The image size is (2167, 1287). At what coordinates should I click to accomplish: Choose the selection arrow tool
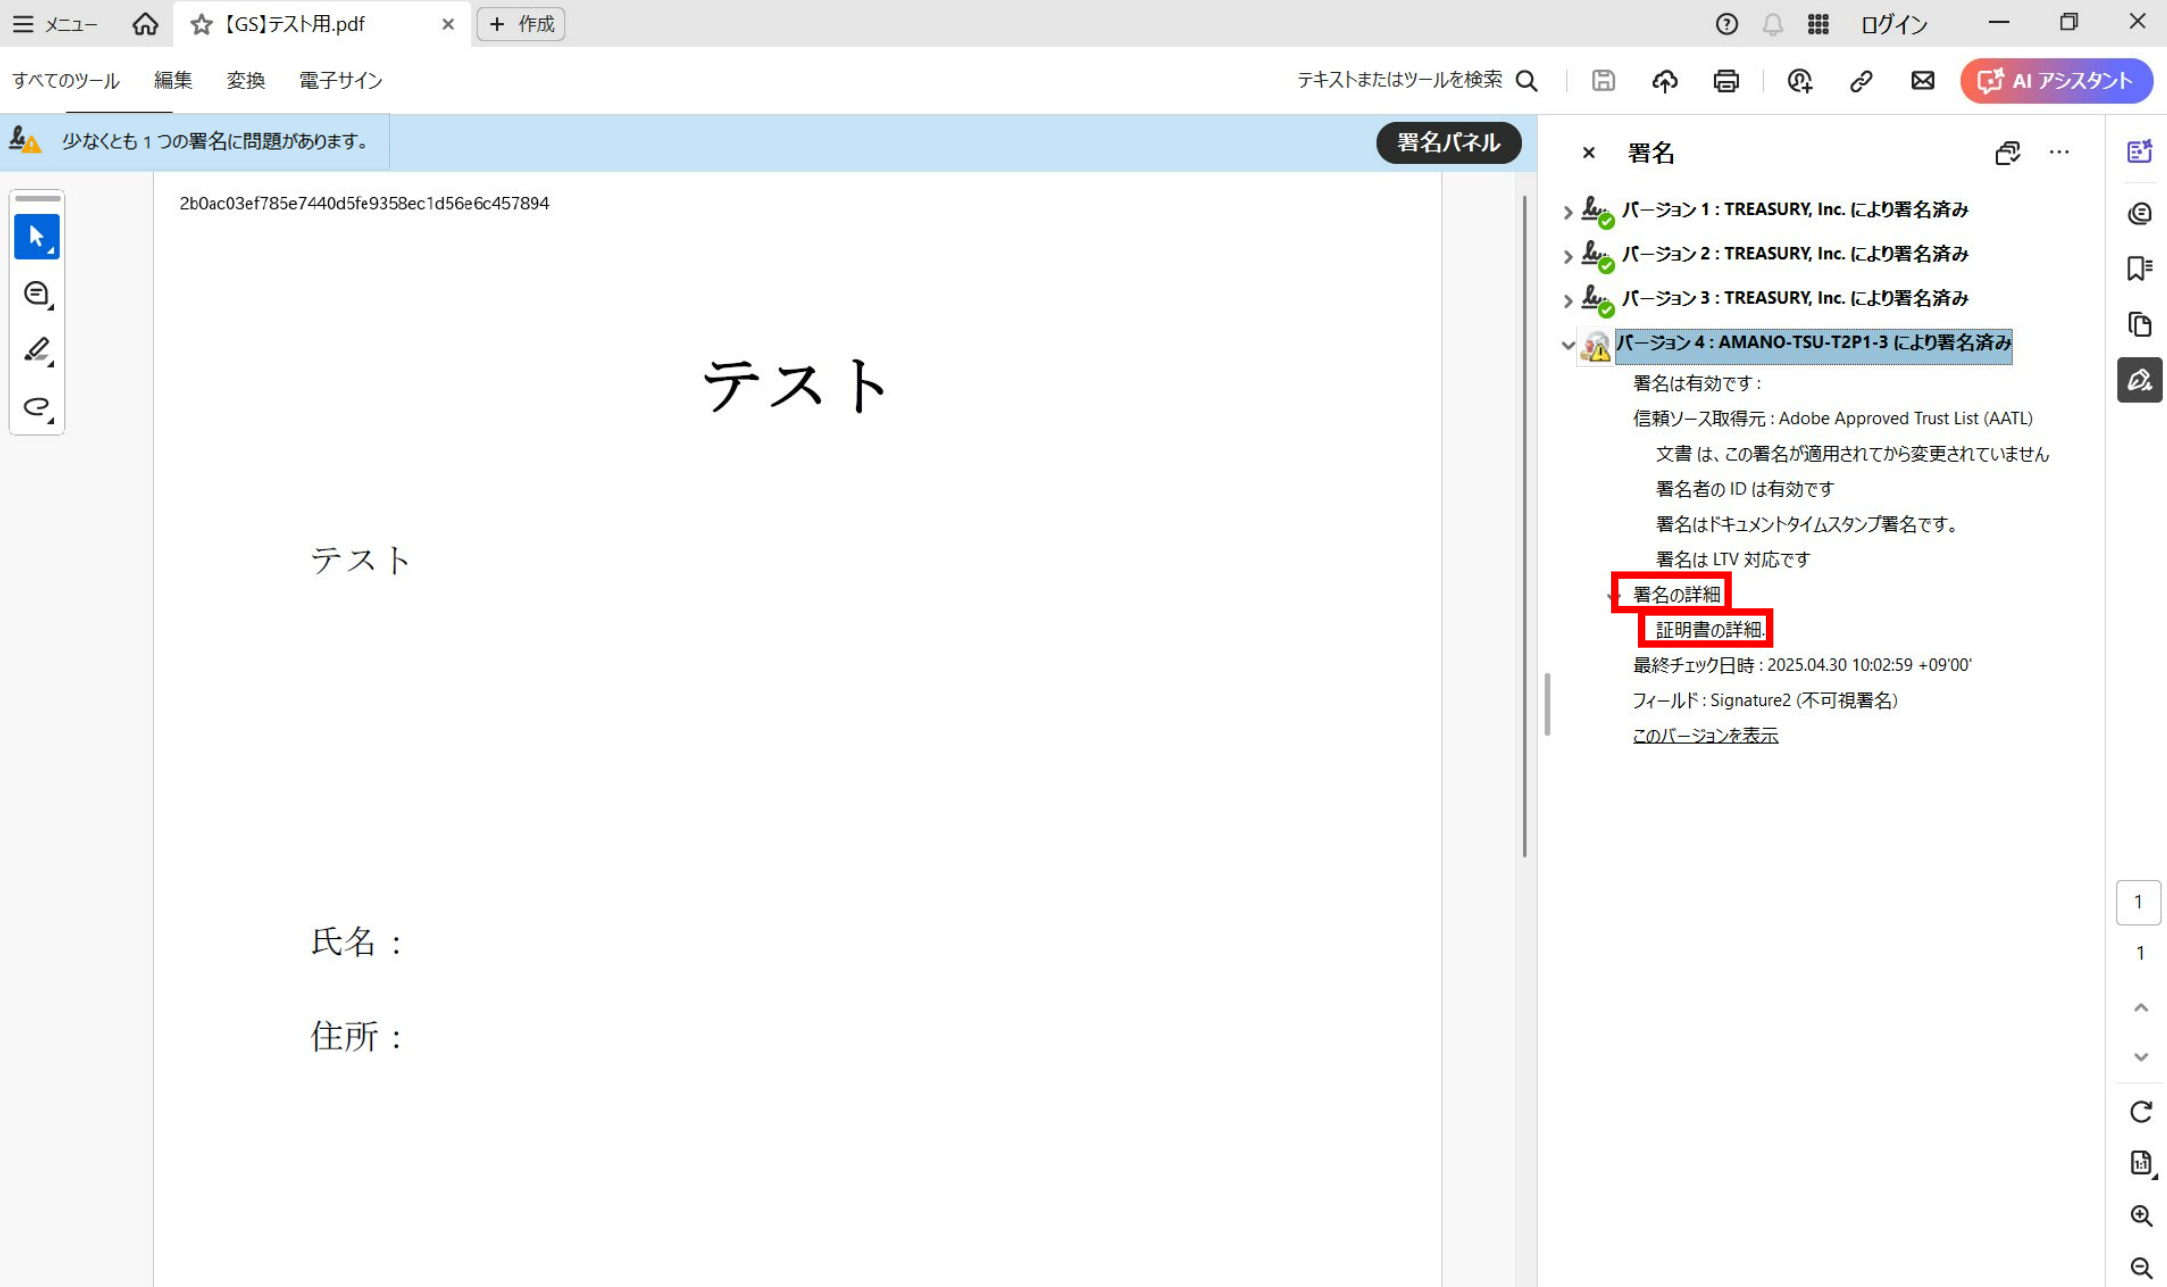[x=37, y=237]
